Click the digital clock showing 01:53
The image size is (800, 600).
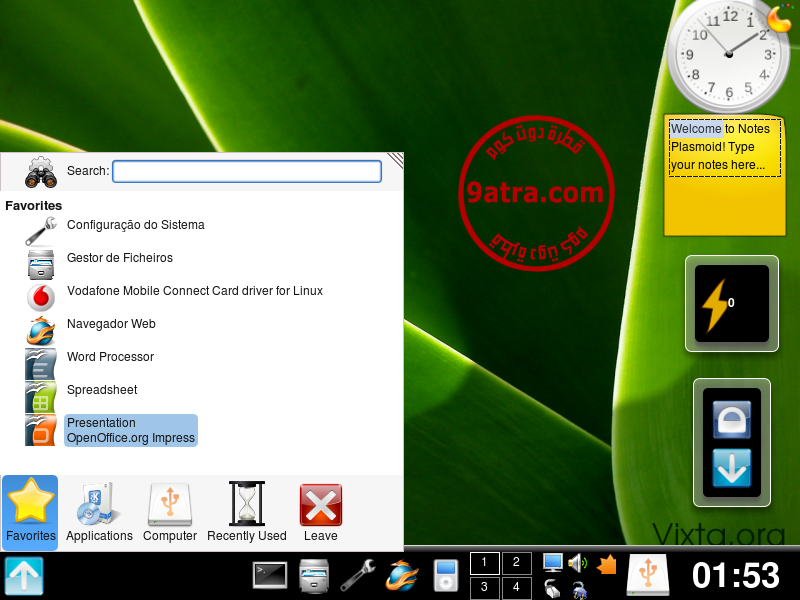[x=736, y=576]
